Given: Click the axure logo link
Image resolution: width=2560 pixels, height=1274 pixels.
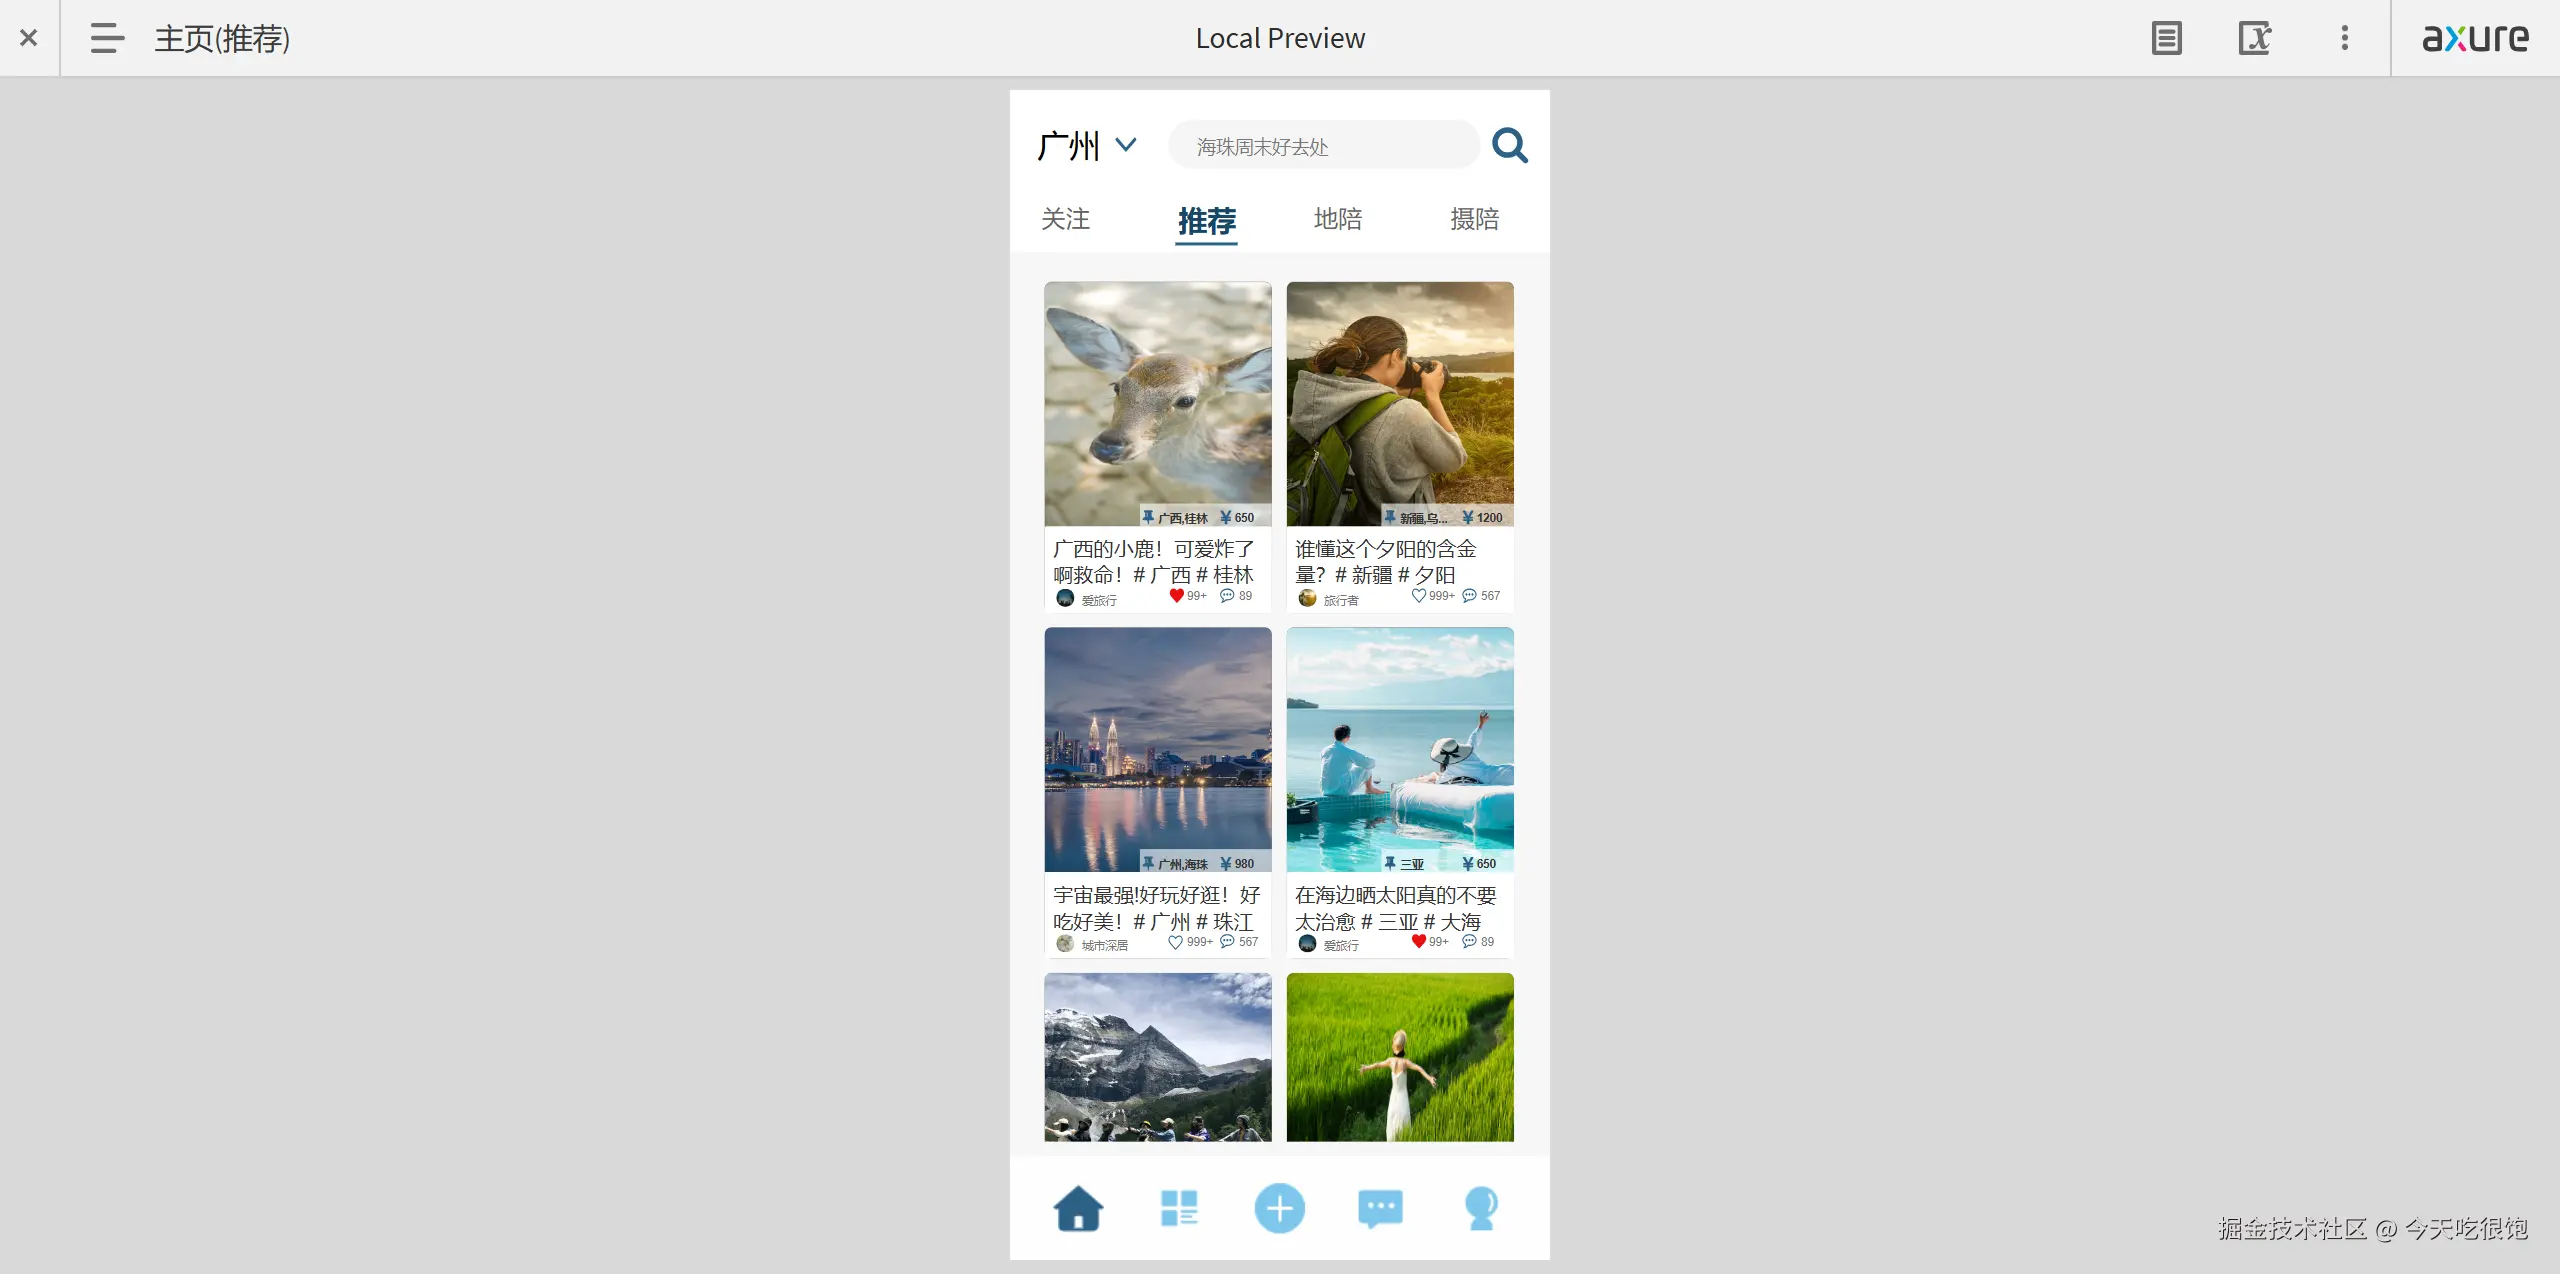Looking at the screenshot, I should 2475,38.
